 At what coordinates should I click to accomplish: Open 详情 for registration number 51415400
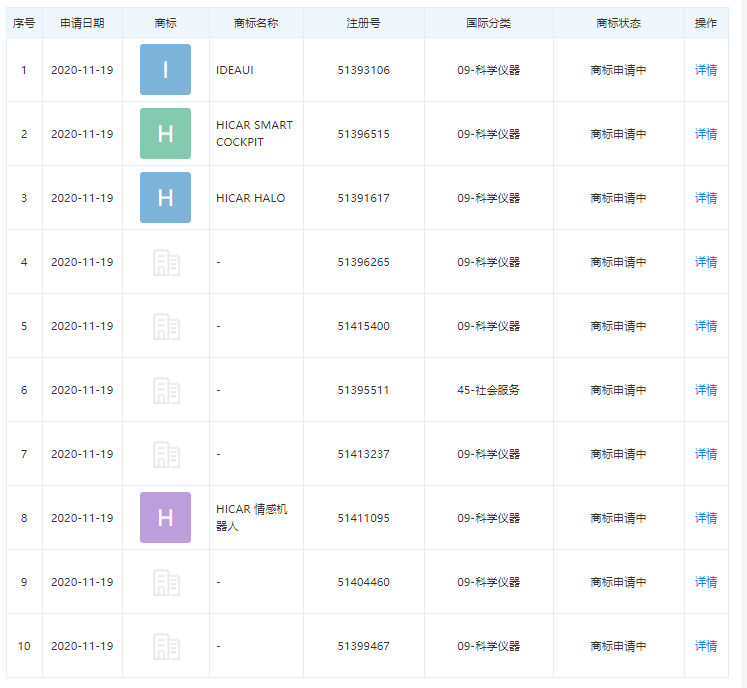(x=706, y=326)
